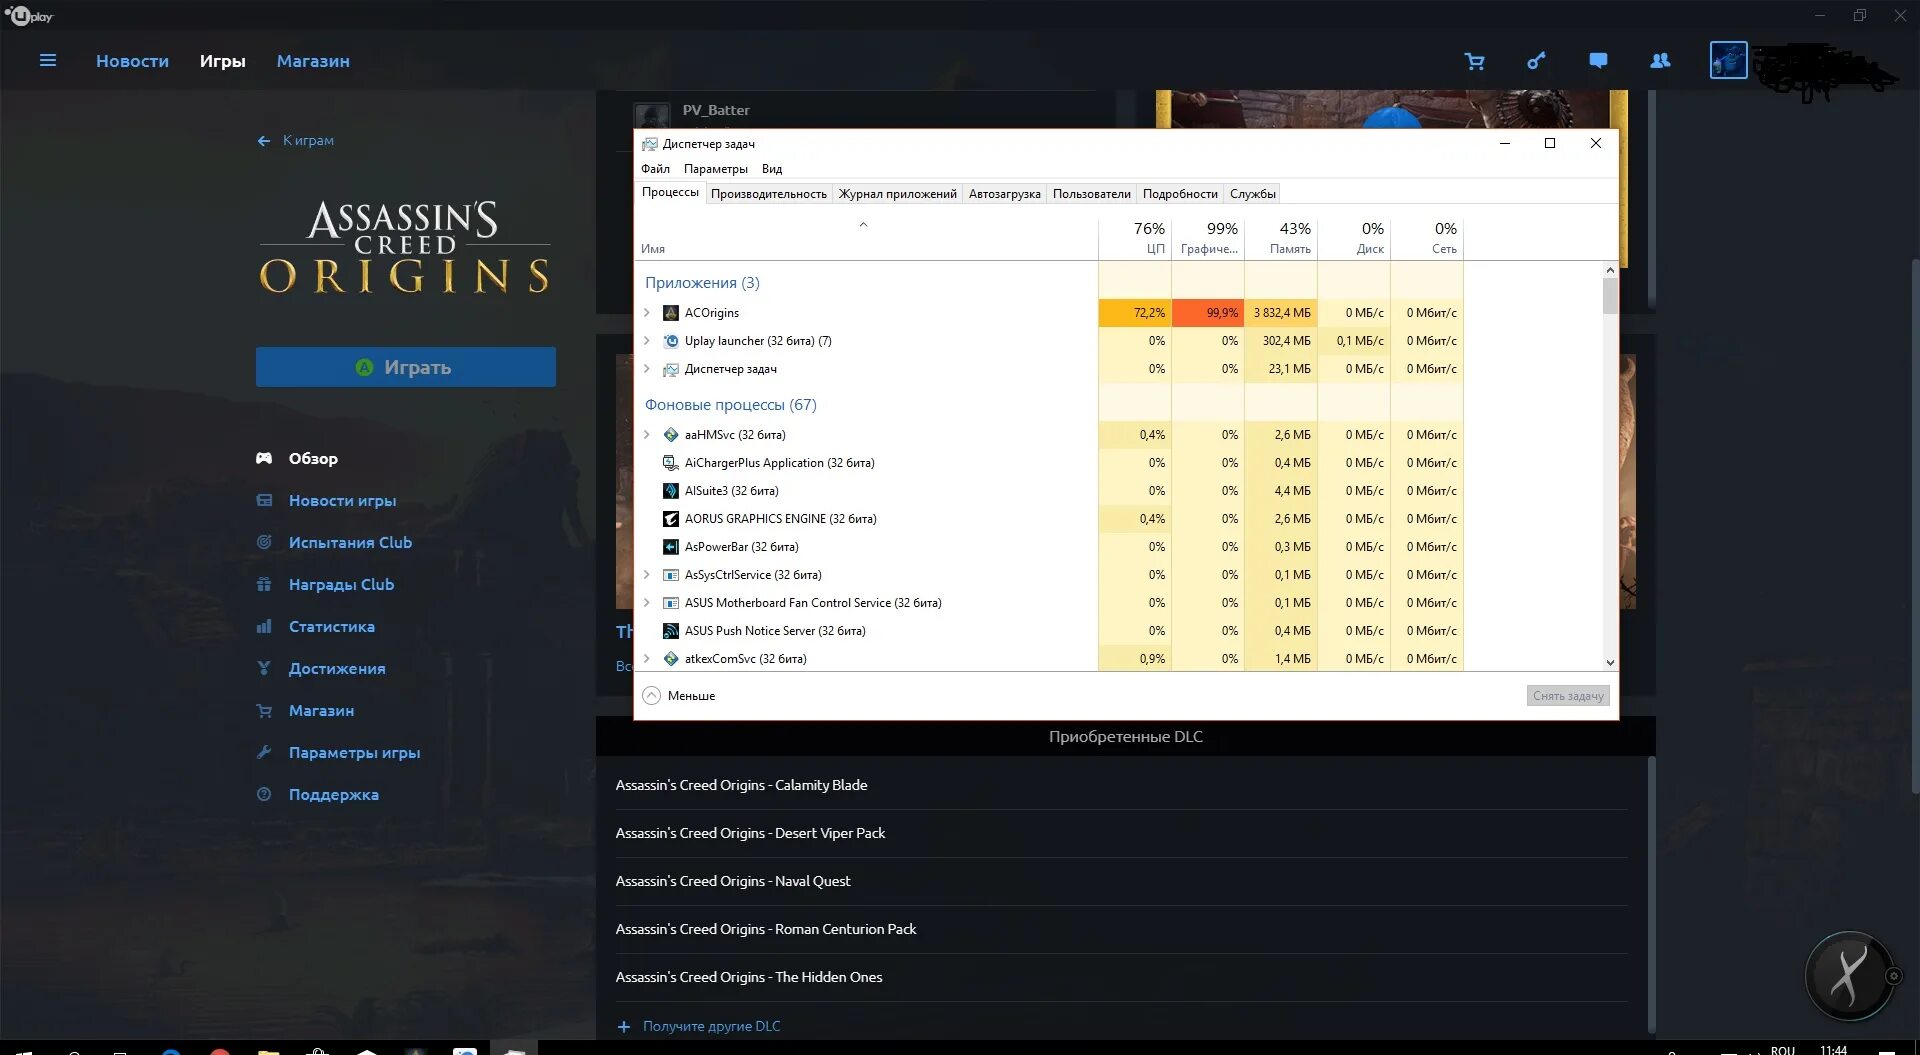Toggle sort arrow above the Имя column

[x=863, y=225]
